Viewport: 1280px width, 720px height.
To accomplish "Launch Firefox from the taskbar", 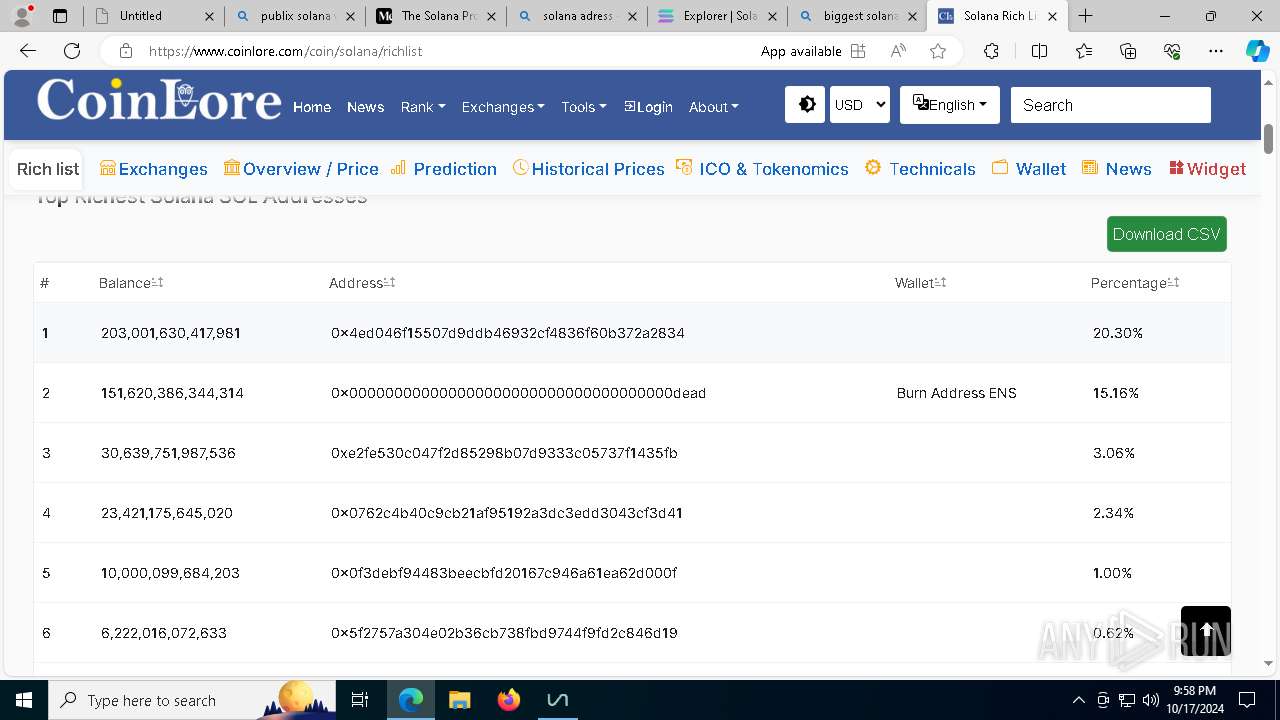I will coord(508,700).
